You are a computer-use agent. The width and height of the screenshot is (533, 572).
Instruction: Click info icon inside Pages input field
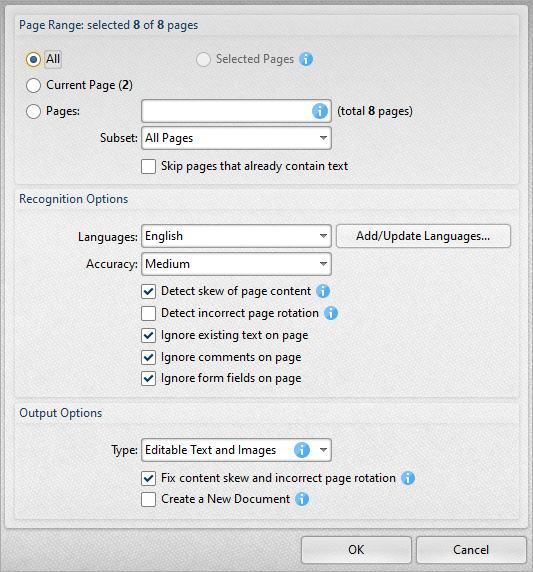(320, 111)
